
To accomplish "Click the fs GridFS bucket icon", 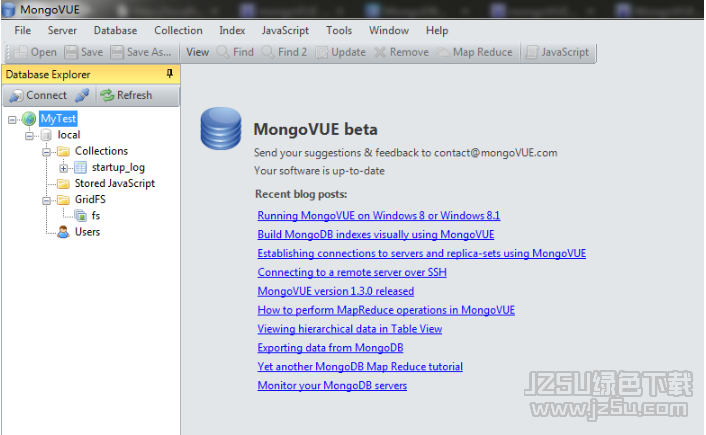I will click(x=81, y=216).
